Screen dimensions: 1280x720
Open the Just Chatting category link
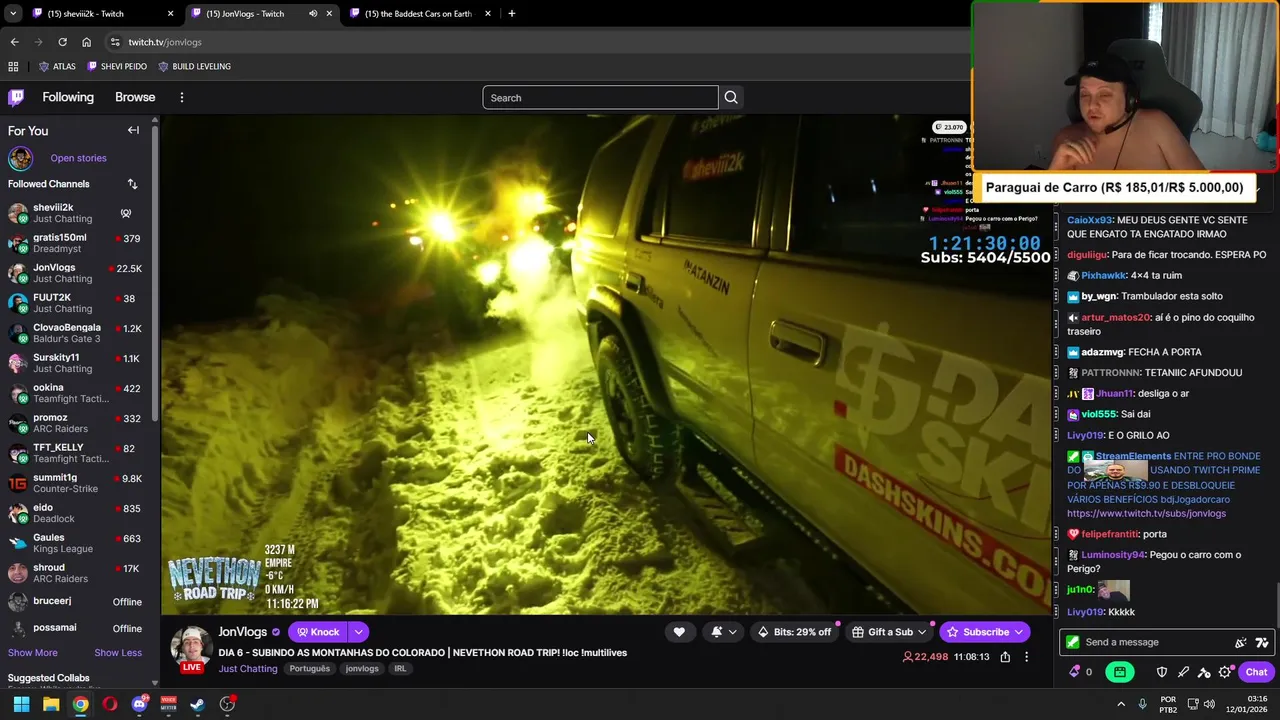pyautogui.click(x=248, y=668)
